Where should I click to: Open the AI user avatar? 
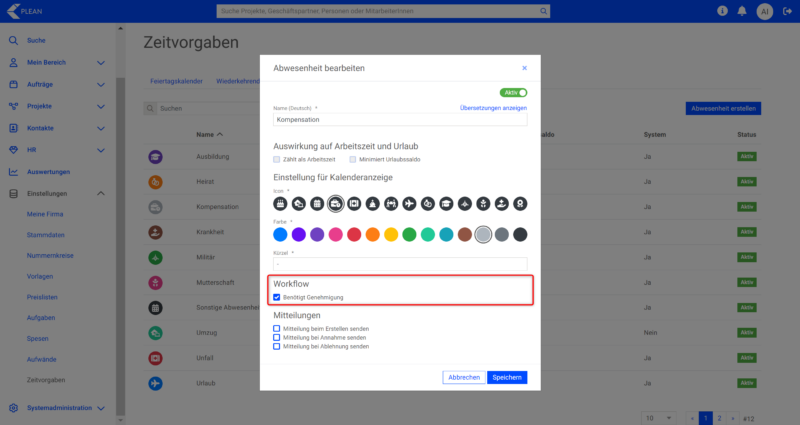coord(764,11)
